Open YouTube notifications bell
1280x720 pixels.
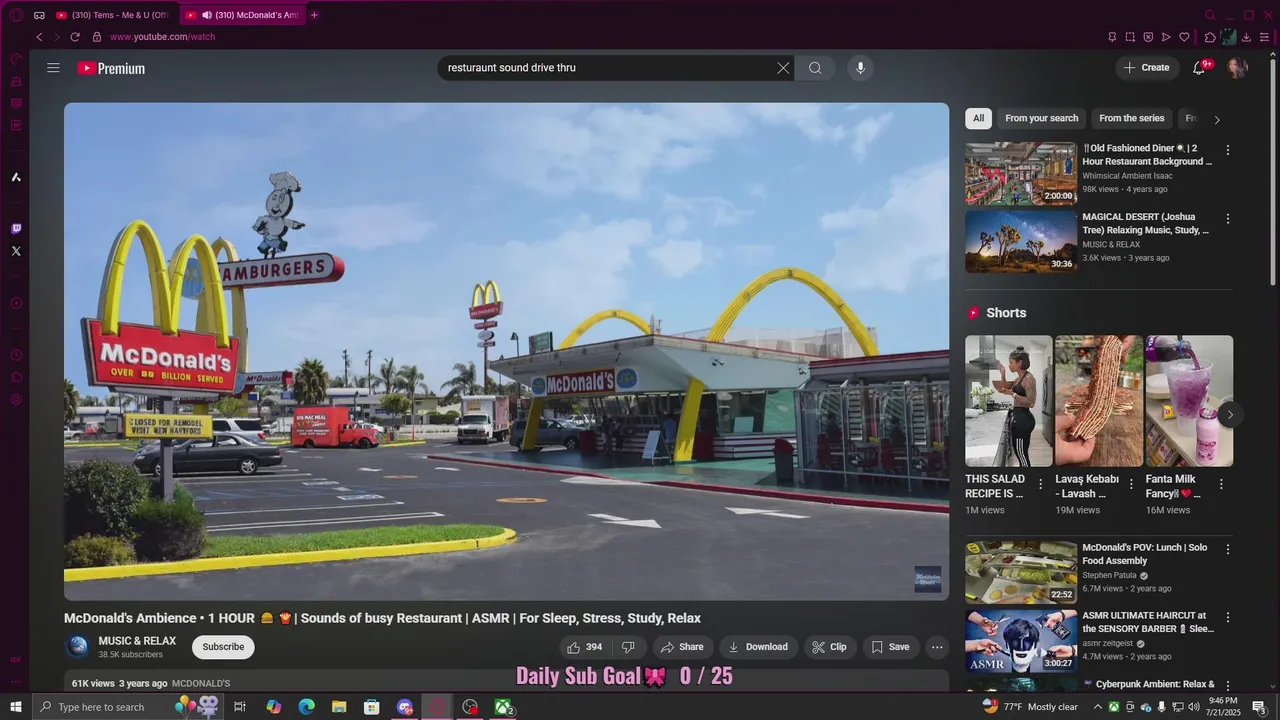click(x=1200, y=67)
